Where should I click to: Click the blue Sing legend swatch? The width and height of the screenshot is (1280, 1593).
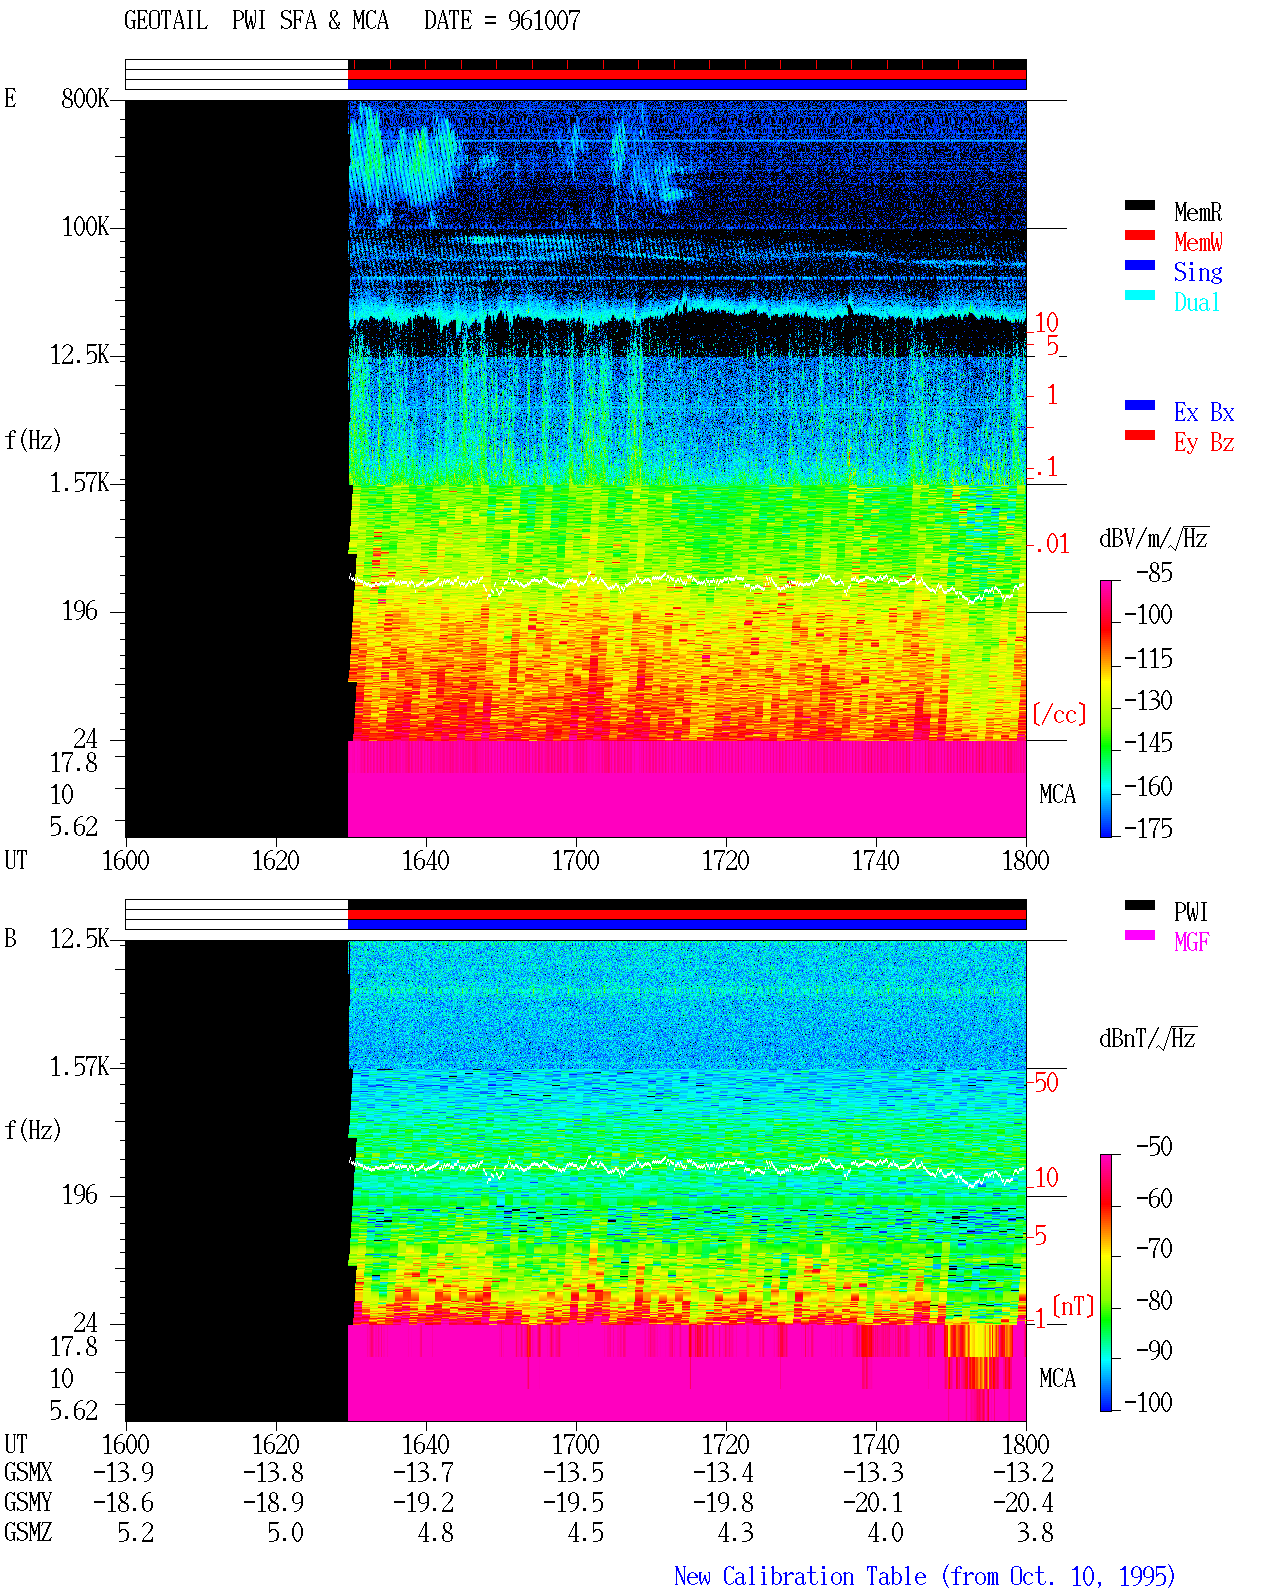pyautogui.click(x=1140, y=265)
